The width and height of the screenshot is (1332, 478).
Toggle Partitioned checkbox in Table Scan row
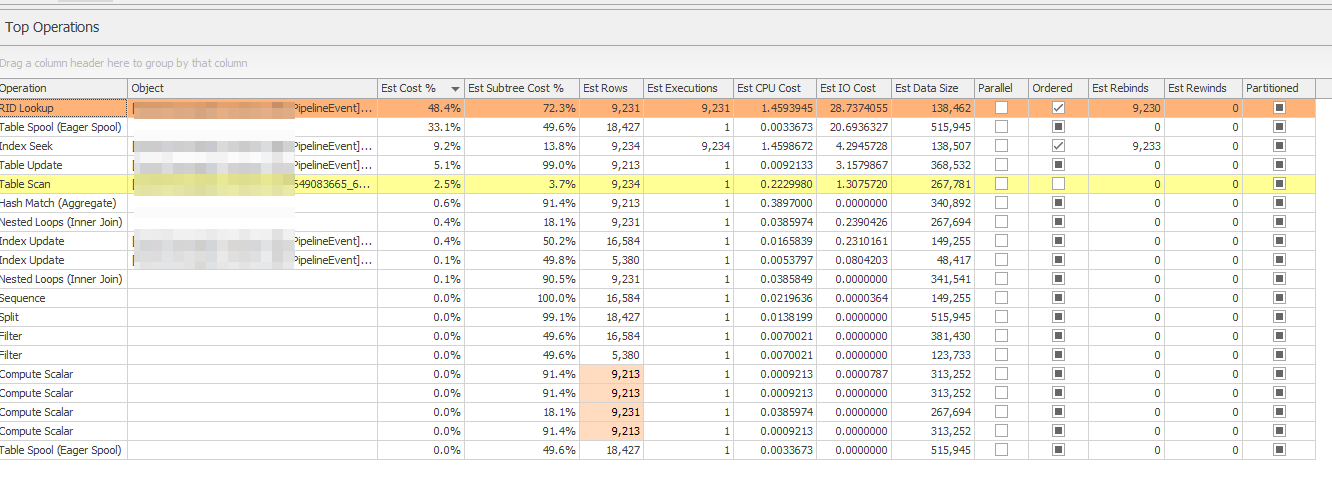coord(1279,184)
